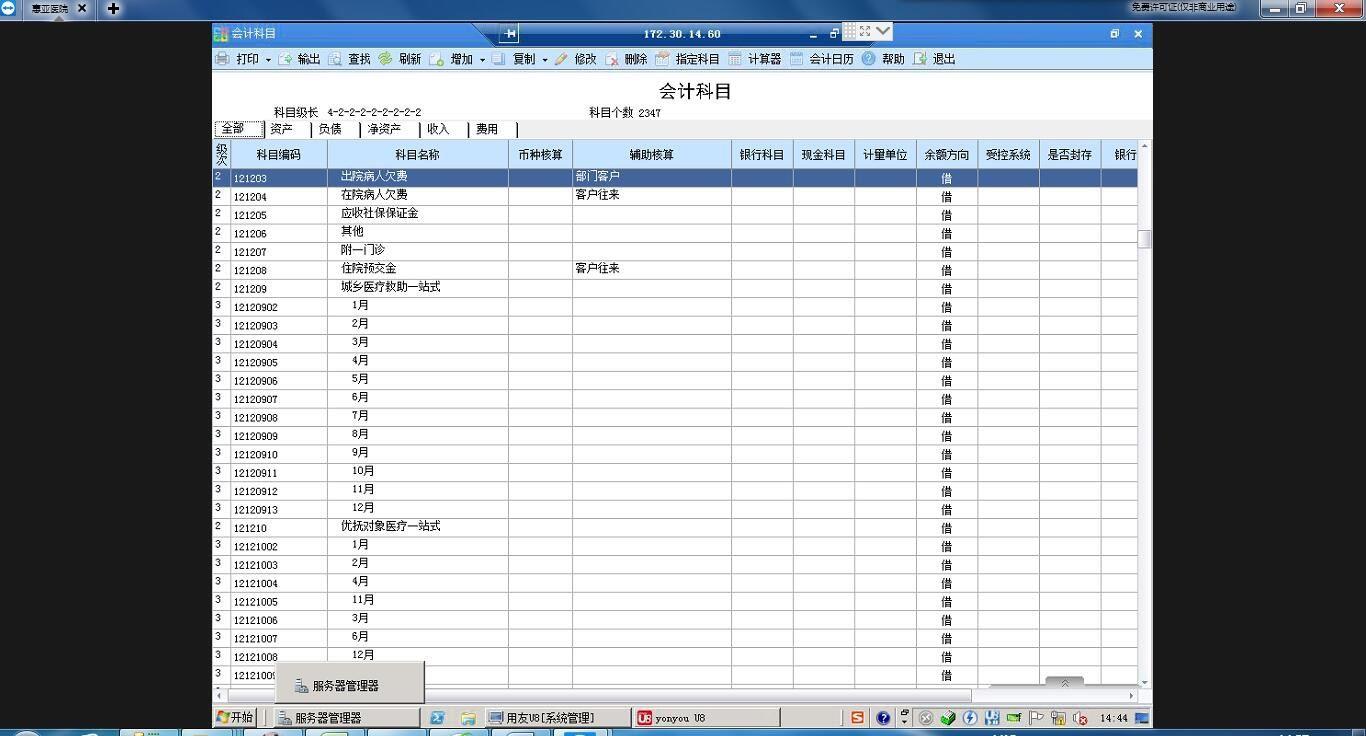Click the 输出 export toolbar icon
Screen dimensions: 1366x736
point(285,59)
